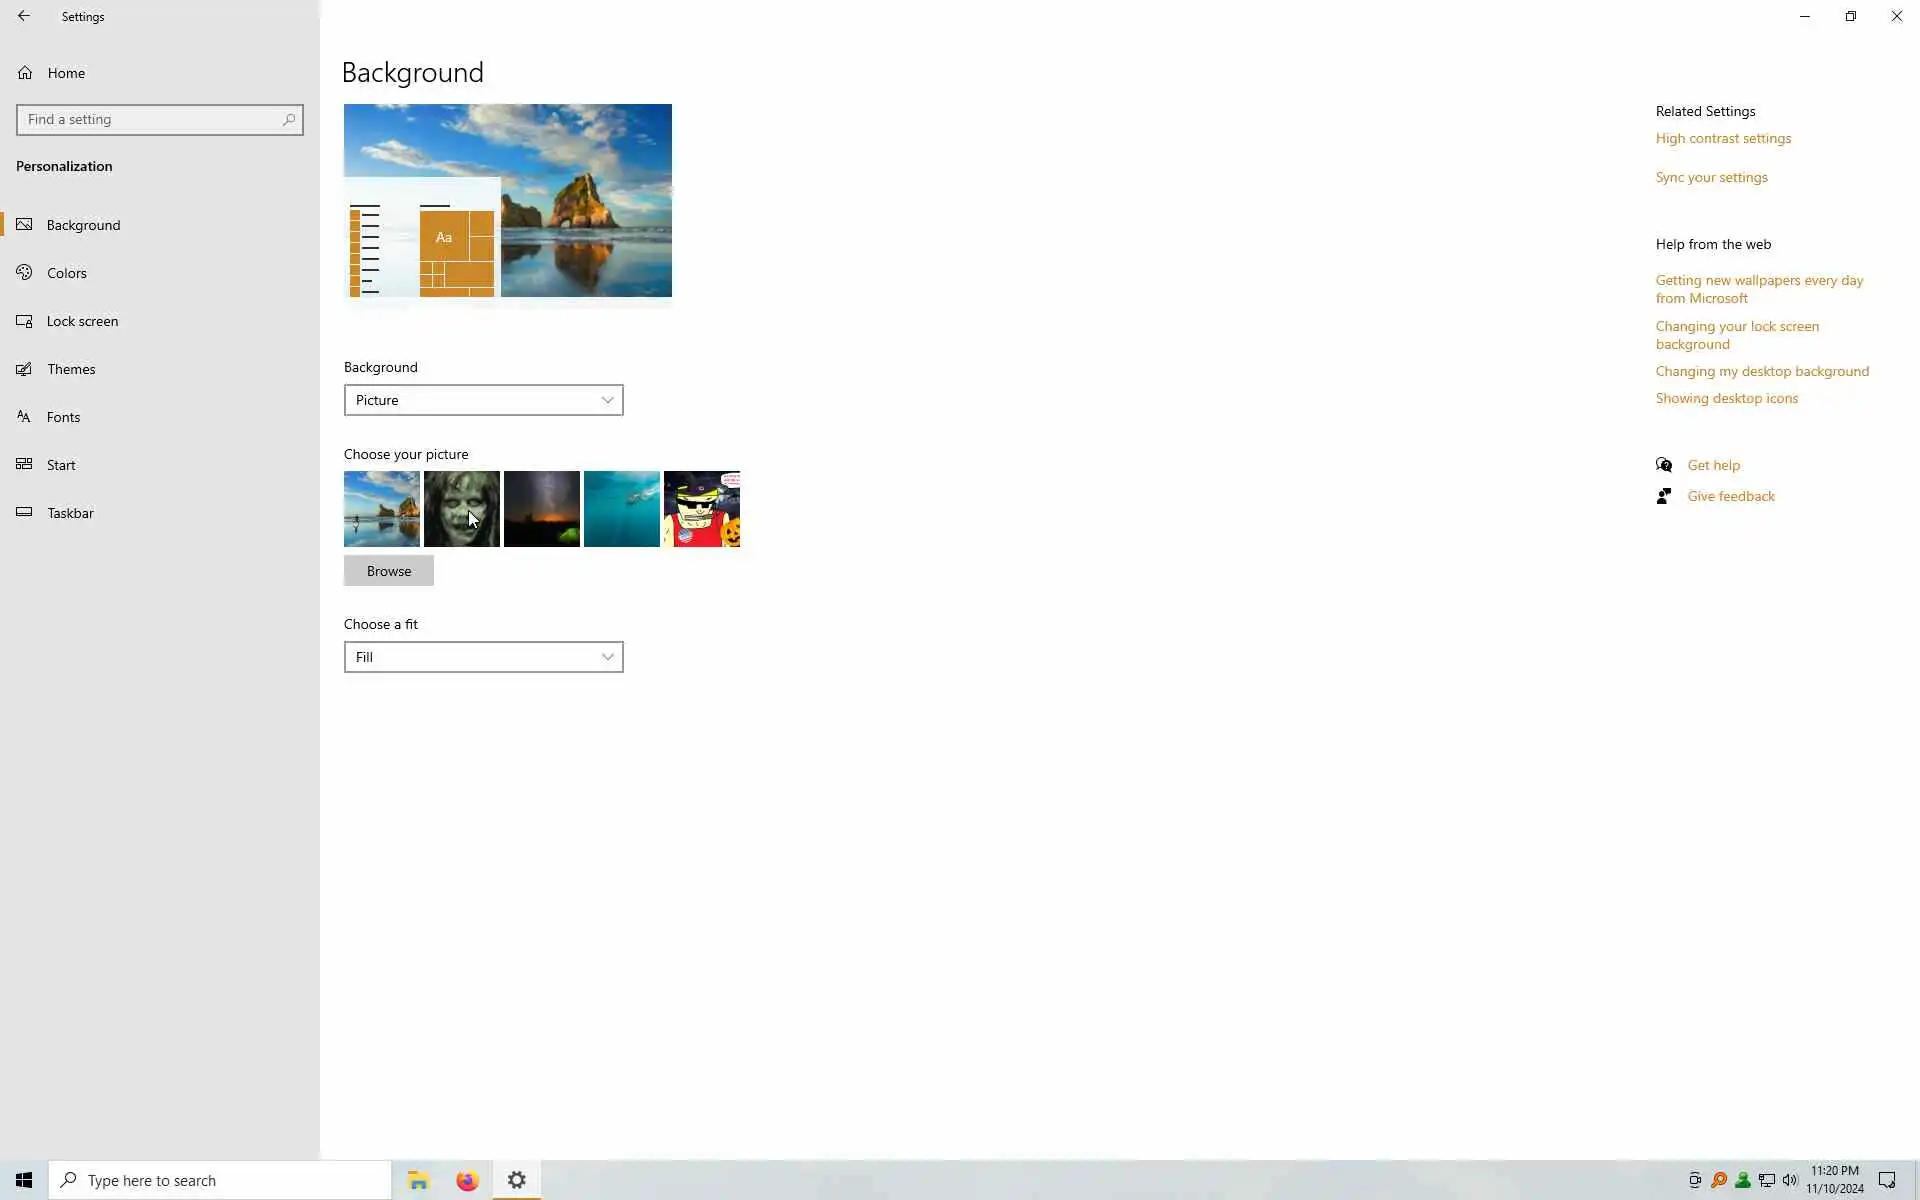Screen dimensions: 1920x1200
Task: Click Give feedback link
Action: (x=1730, y=496)
